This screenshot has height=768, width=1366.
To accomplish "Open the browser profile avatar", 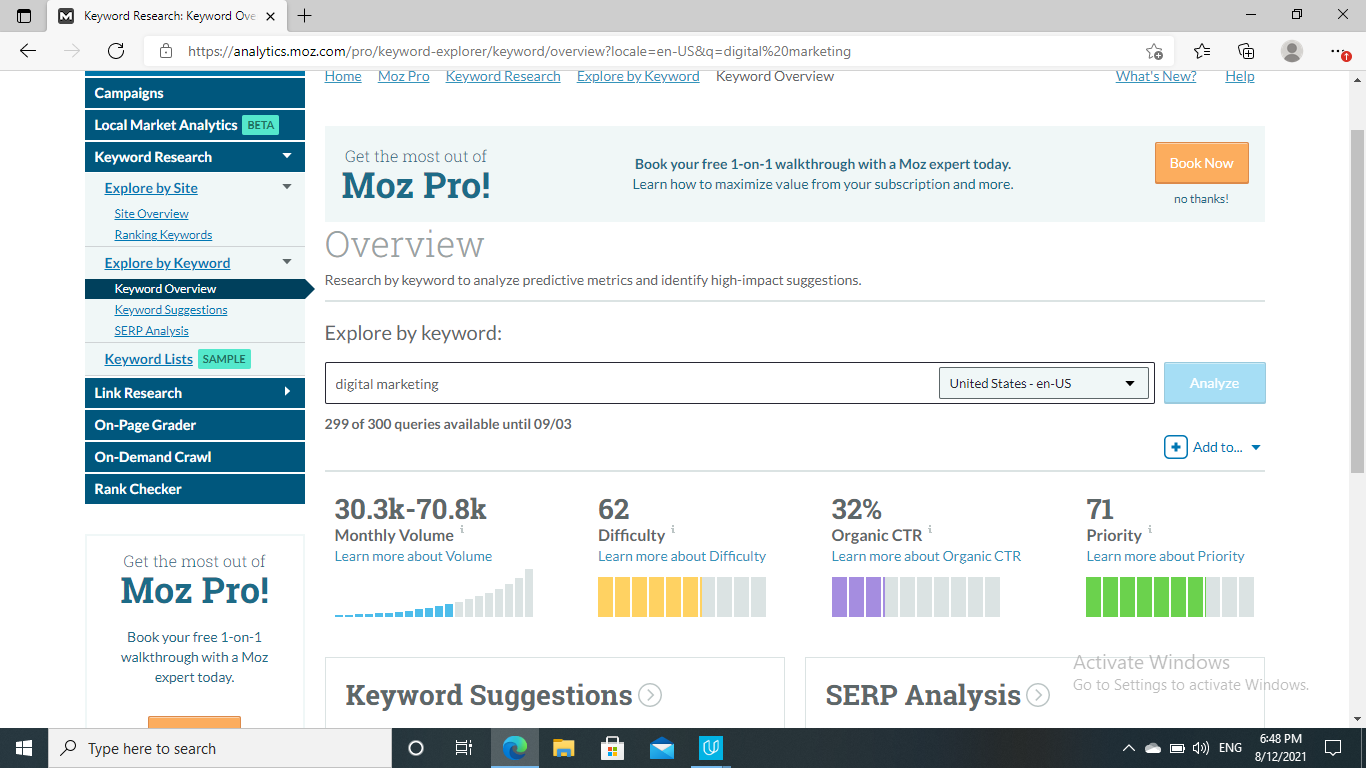I will (1292, 51).
